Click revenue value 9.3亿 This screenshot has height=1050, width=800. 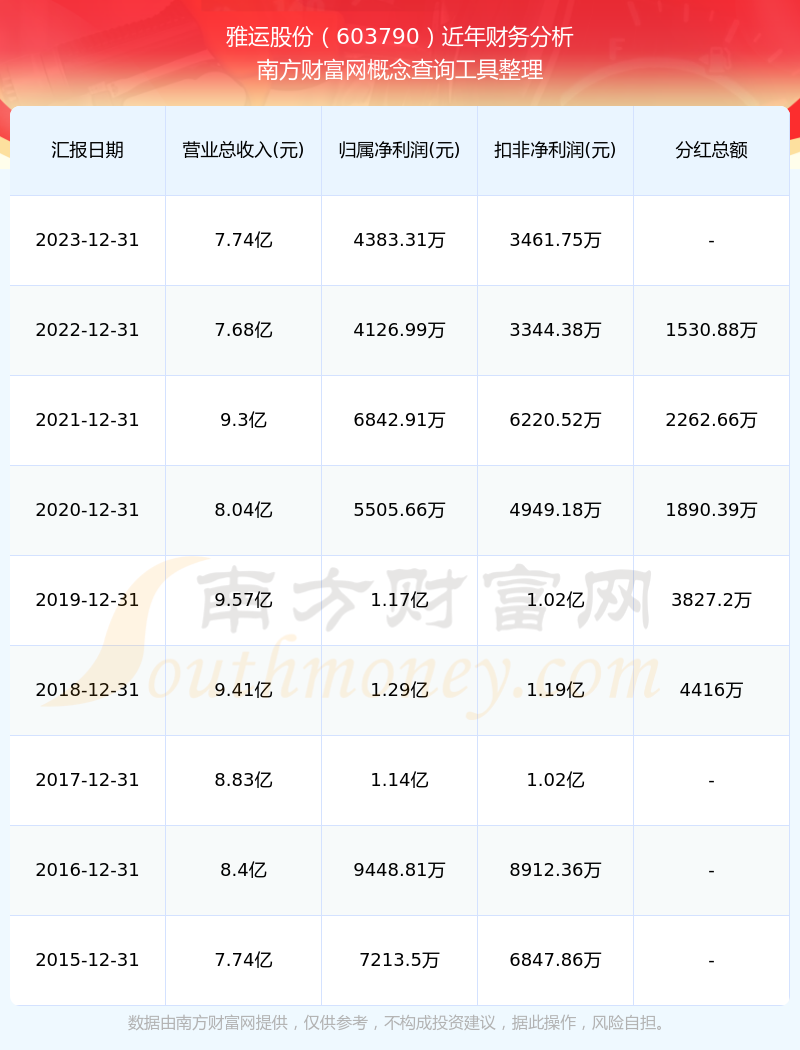244,421
